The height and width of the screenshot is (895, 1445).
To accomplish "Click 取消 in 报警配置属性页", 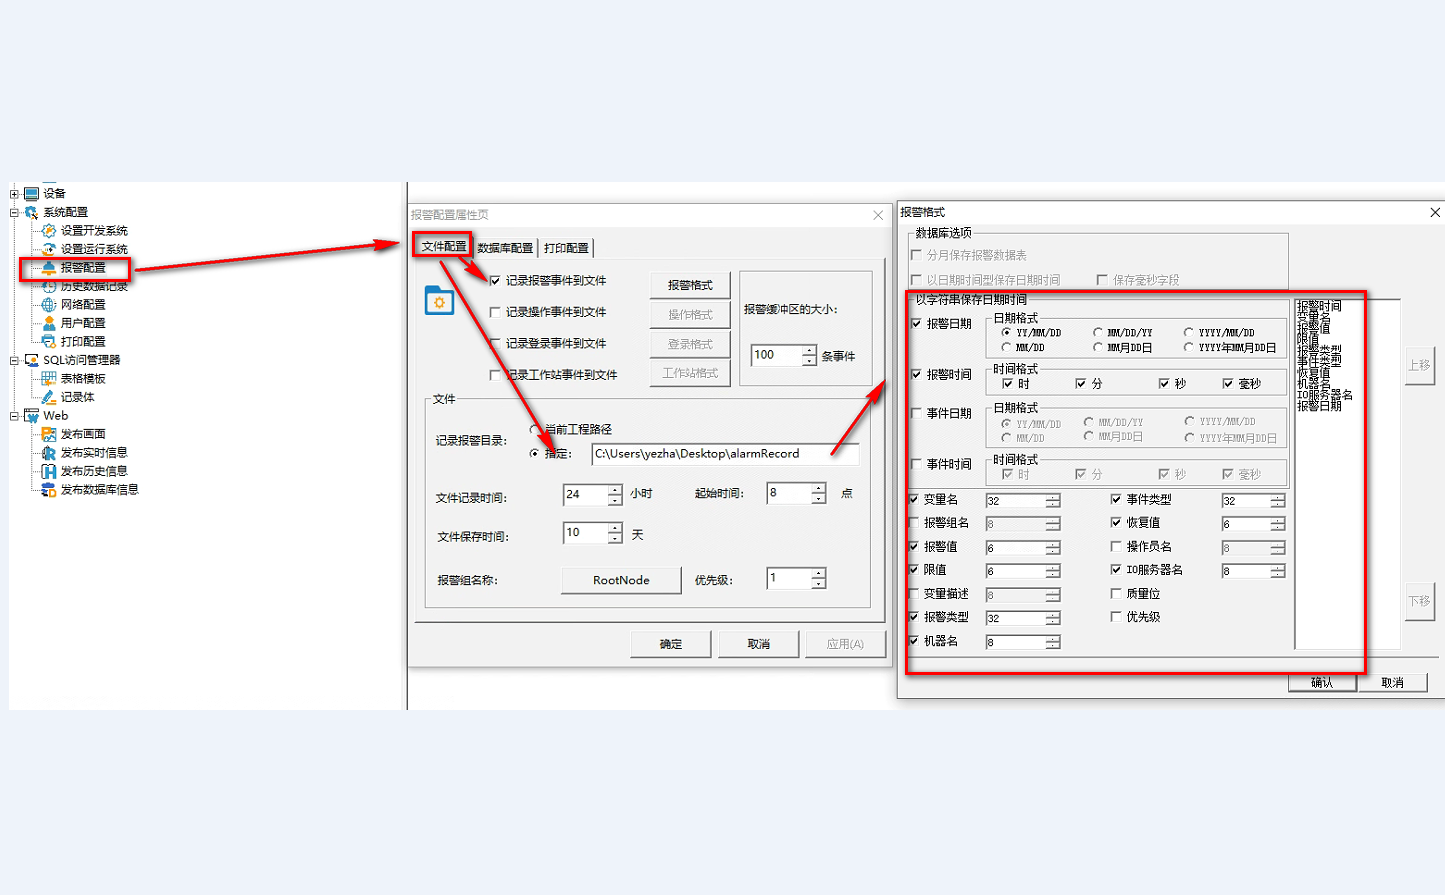I will [759, 644].
